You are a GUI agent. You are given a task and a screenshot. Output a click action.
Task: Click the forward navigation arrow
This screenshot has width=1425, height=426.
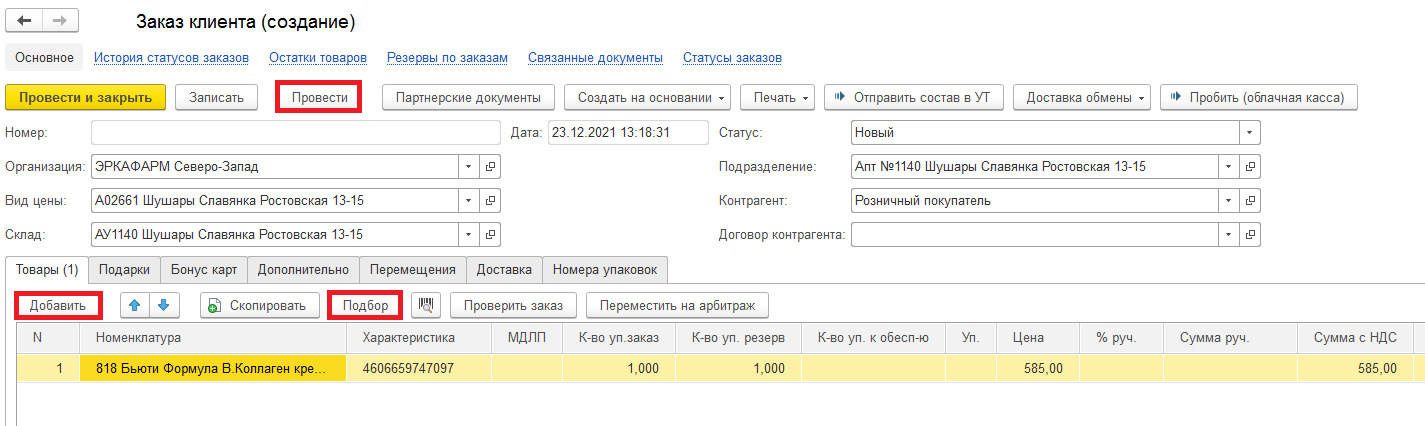[x=59, y=21]
